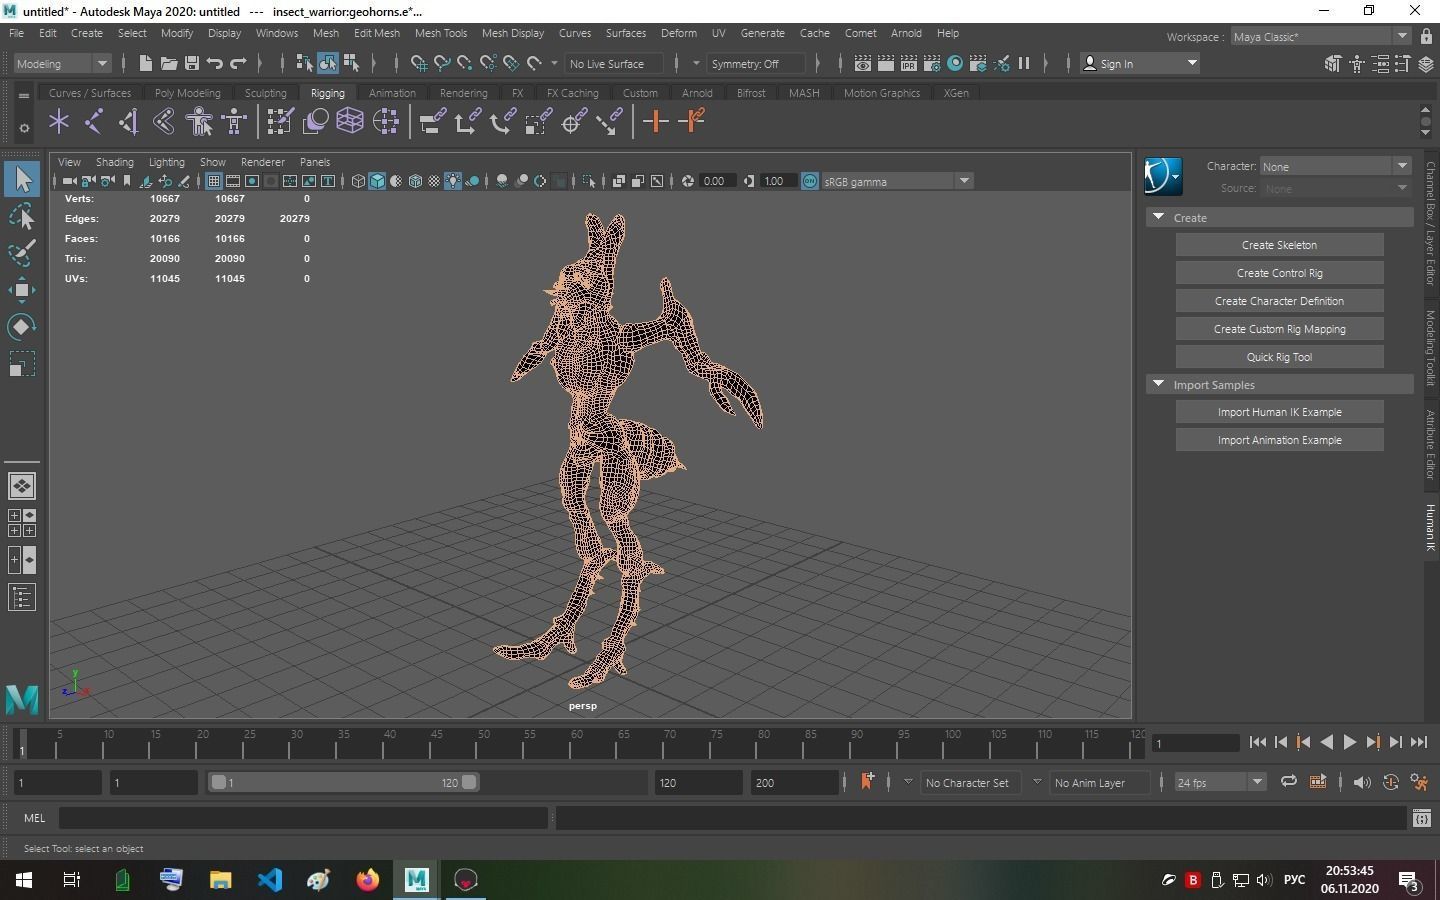Toggle Use All Lights bulb in viewport
This screenshot has width=1440, height=900.
[x=453, y=181]
